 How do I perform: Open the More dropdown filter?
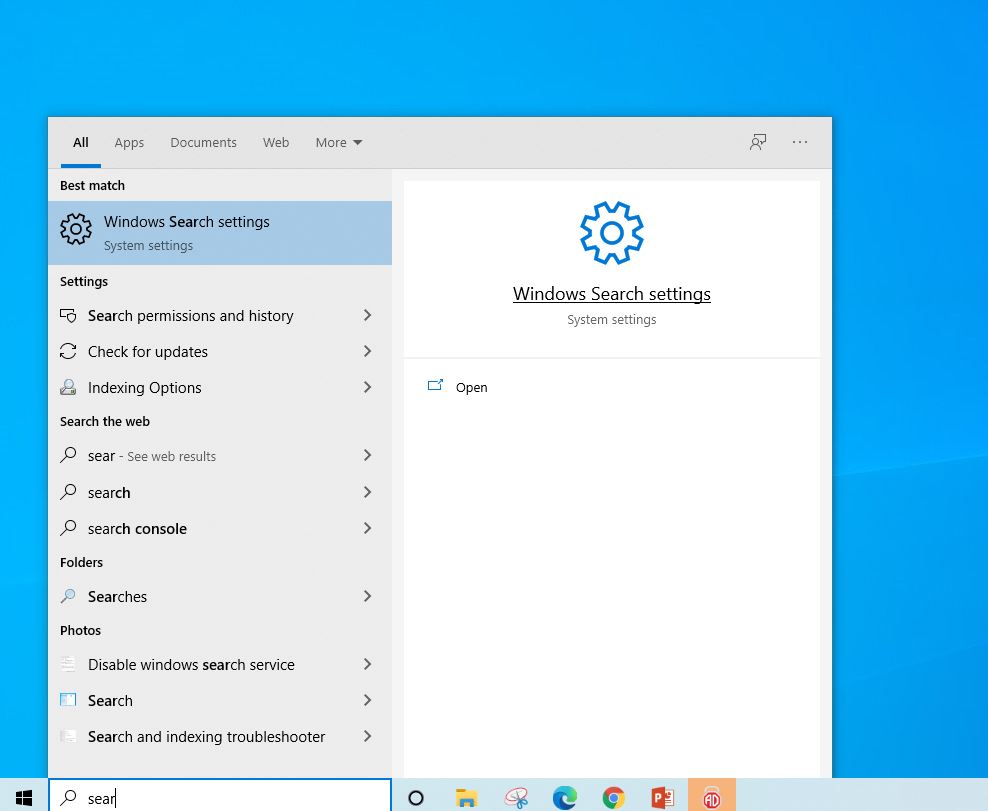(339, 142)
